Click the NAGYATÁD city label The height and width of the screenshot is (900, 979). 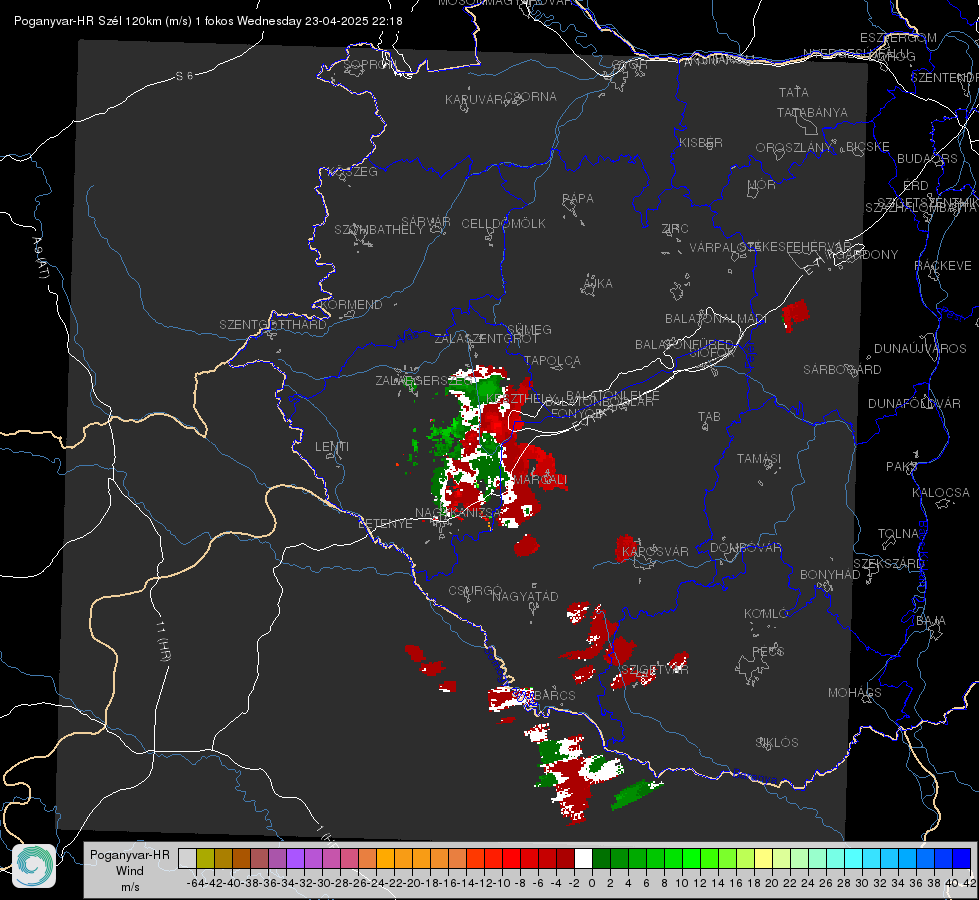tap(525, 597)
